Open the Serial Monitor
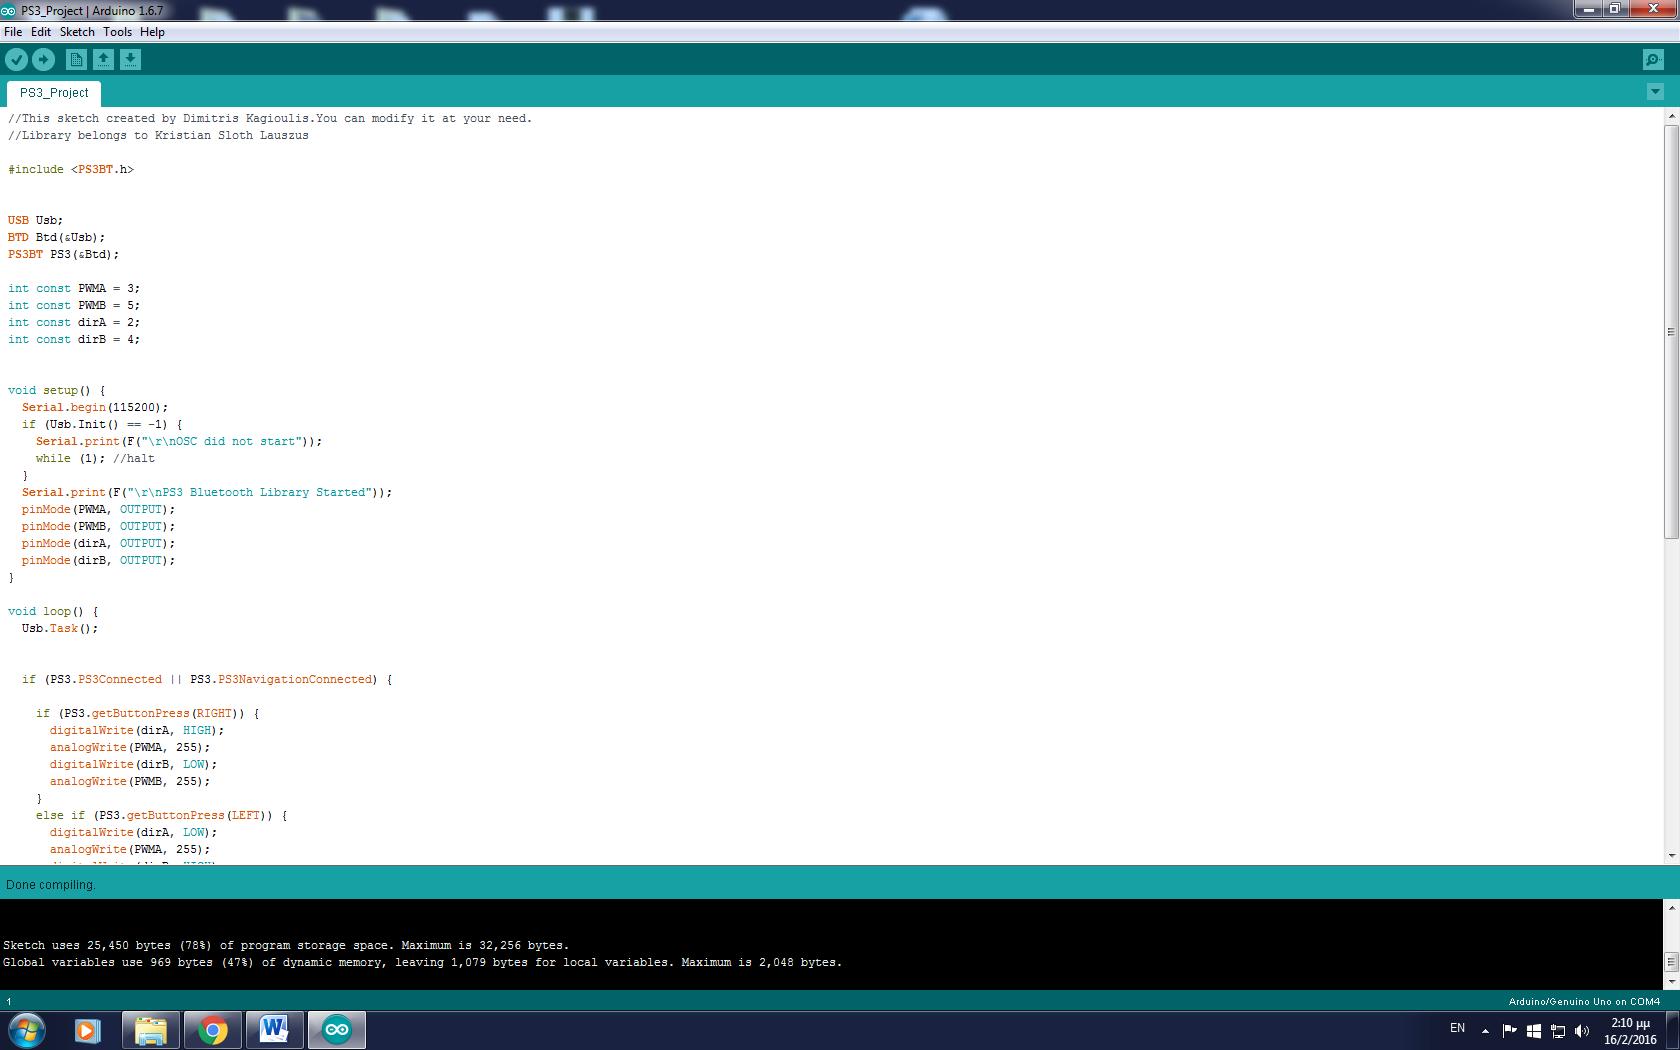Viewport: 1680px width, 1050px height. tap(1652, 59)
